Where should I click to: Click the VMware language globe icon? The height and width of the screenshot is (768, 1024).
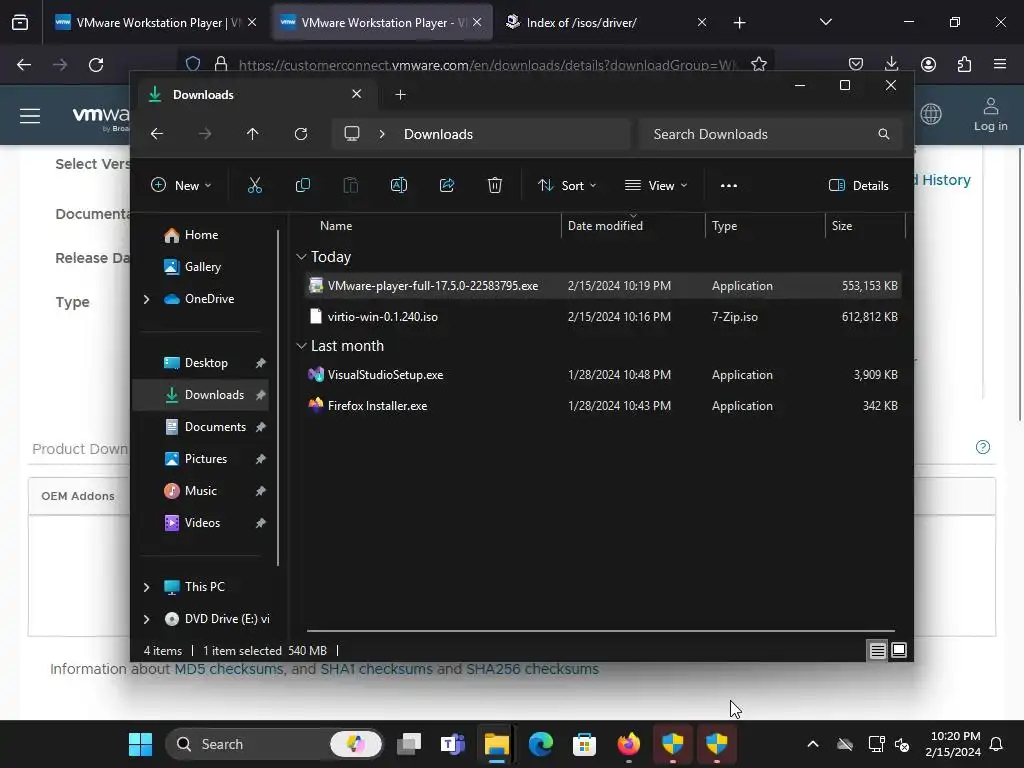[931, 114]
